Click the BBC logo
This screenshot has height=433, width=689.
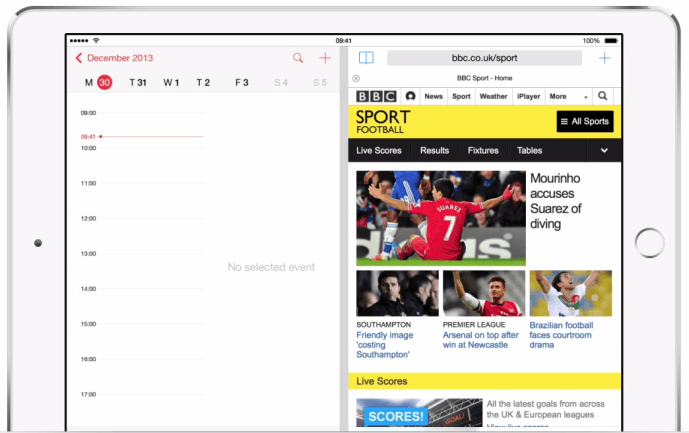coord(376,96)
